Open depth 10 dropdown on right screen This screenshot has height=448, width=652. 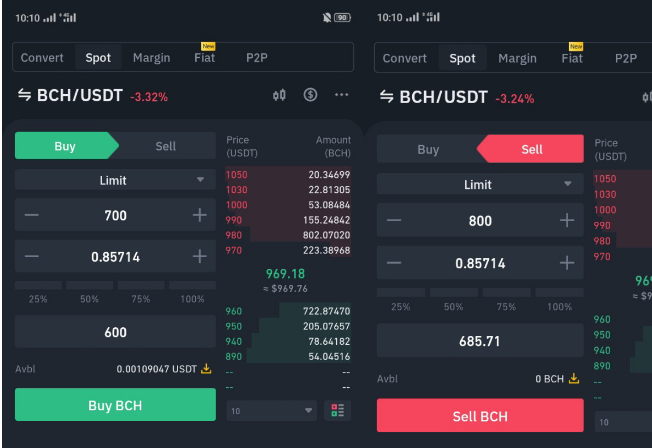tap(623, 422)
